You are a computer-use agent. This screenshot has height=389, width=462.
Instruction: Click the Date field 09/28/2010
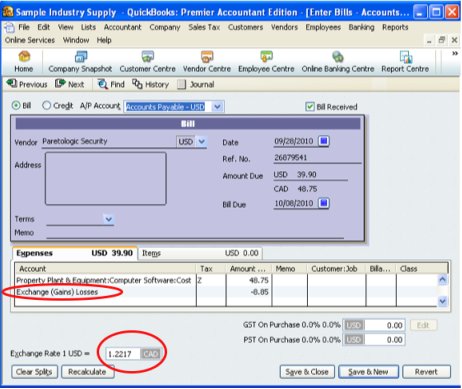click(x=294, y=141)
